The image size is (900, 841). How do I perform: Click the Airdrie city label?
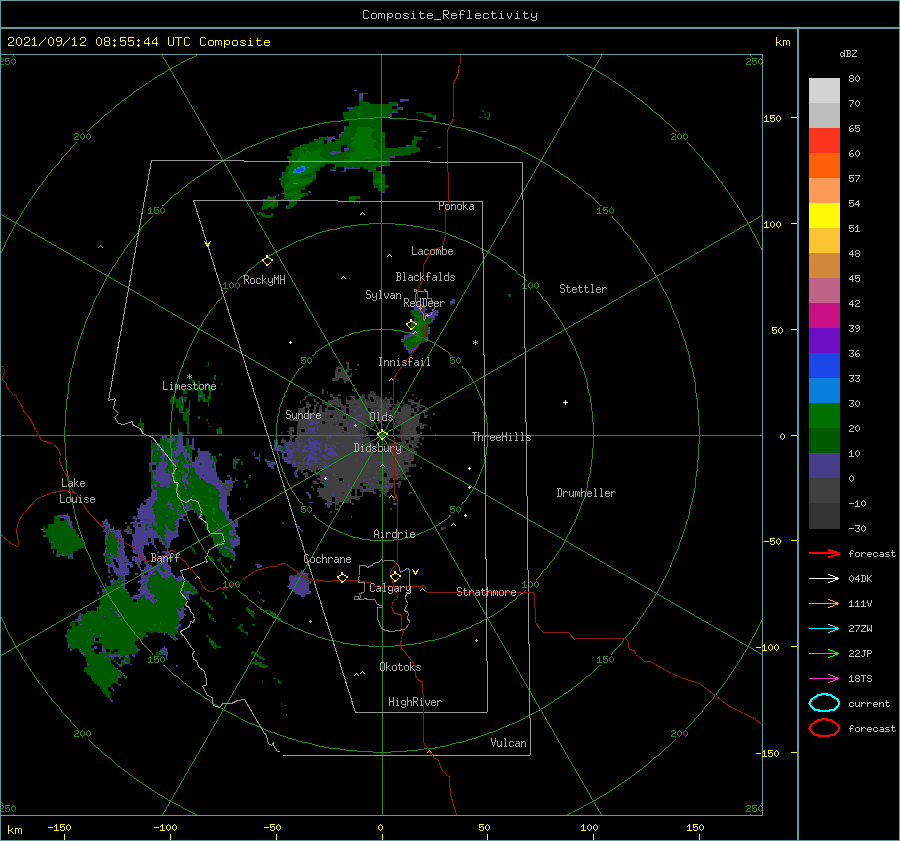click(x=394, y=534)
